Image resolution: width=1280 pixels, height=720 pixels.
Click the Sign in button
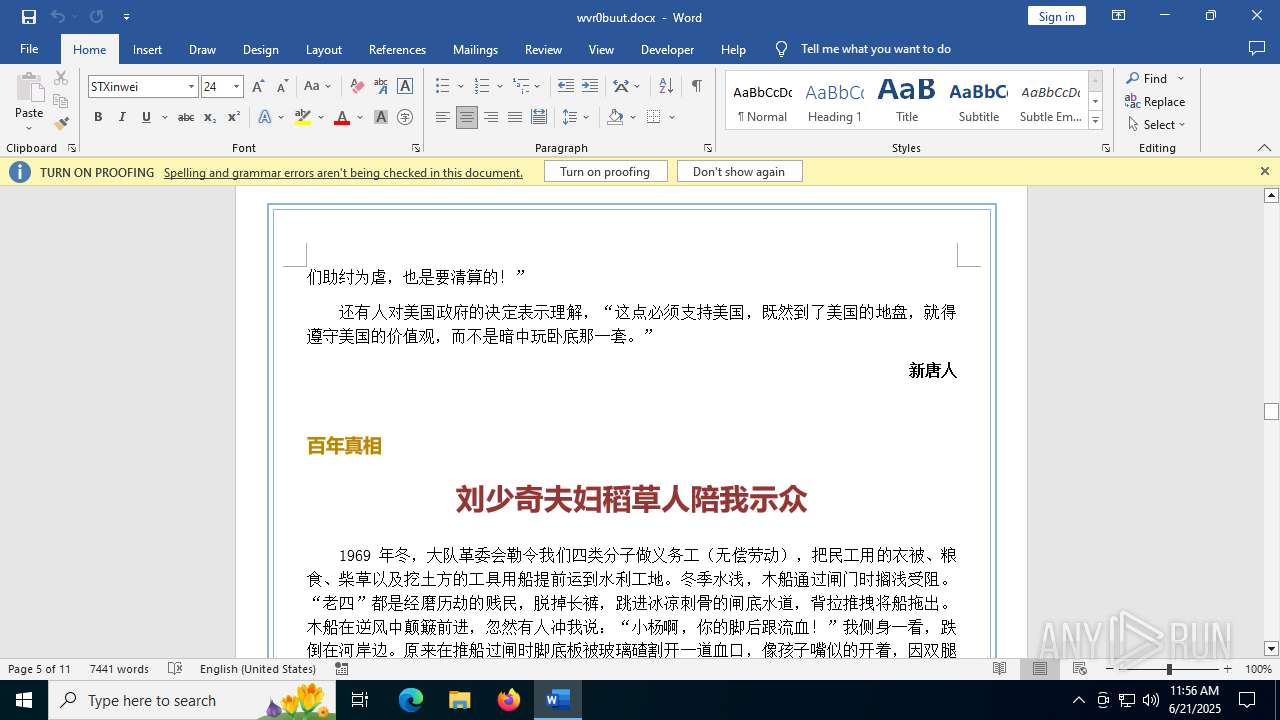tap(1056, 16)
